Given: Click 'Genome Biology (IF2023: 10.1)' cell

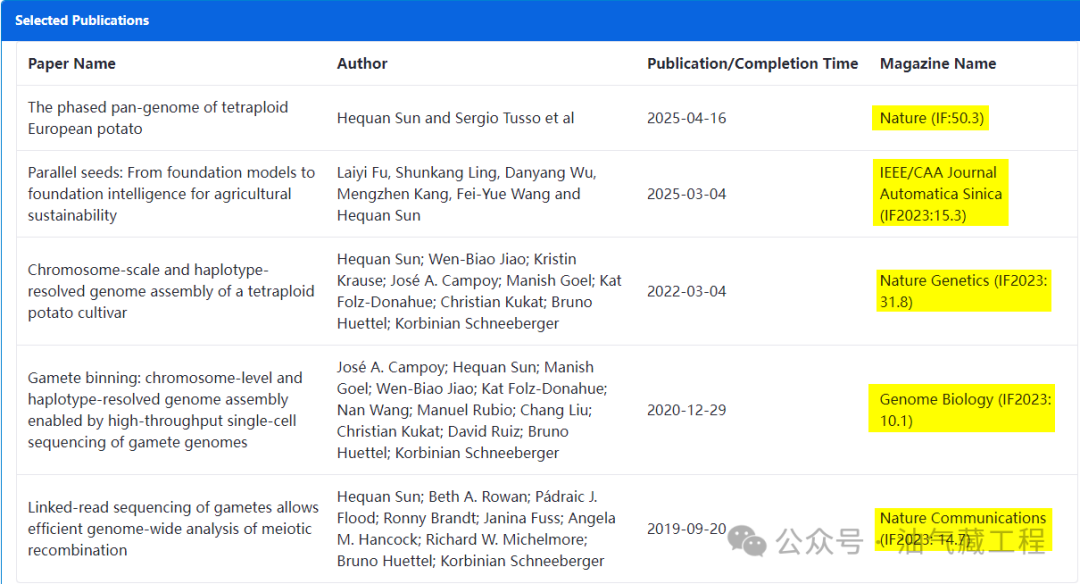Looking at the screenshot, I should tap(962, 408).
